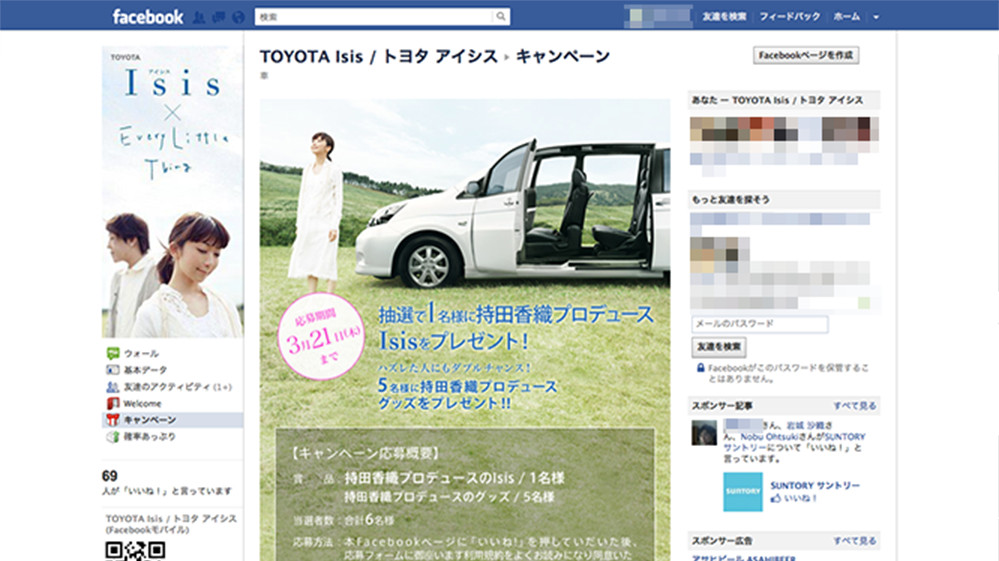This screenshot has height=561, width=999.
Task: Click the sponsored story user avatar
Action: pyautogui.click(x=704, y=433)
